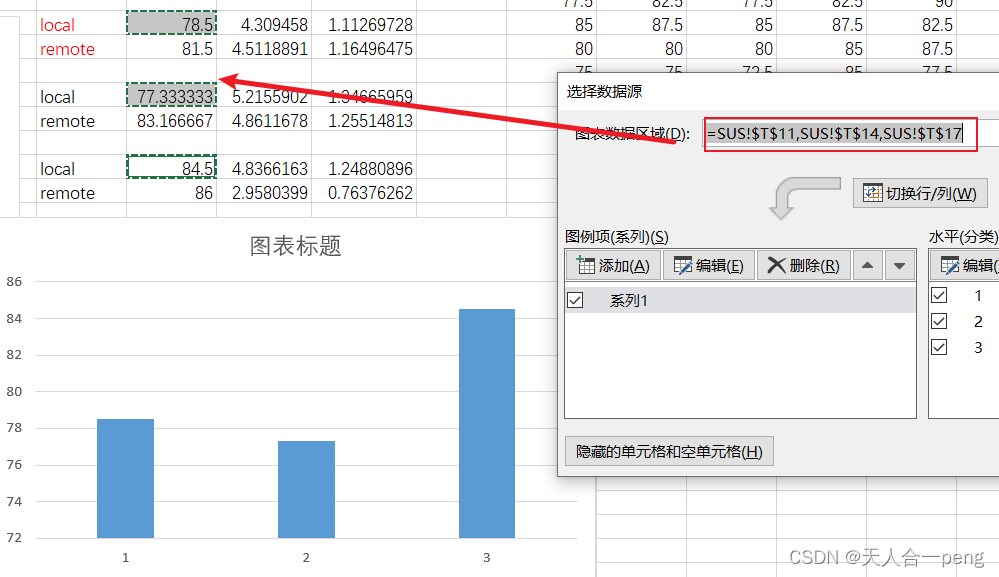
Task: Click the Delete series button (删除)
Action: 803,266
